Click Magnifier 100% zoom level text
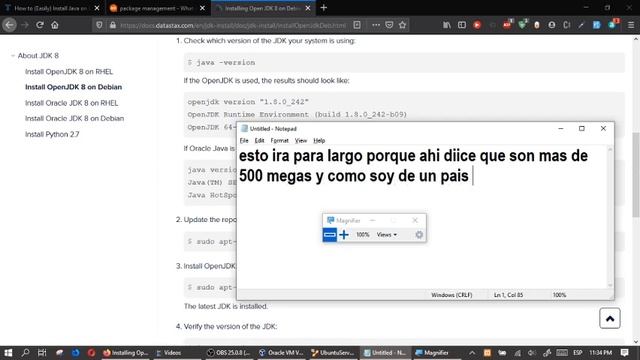Viewport: 640px width, 360px height. coord(362,235)
